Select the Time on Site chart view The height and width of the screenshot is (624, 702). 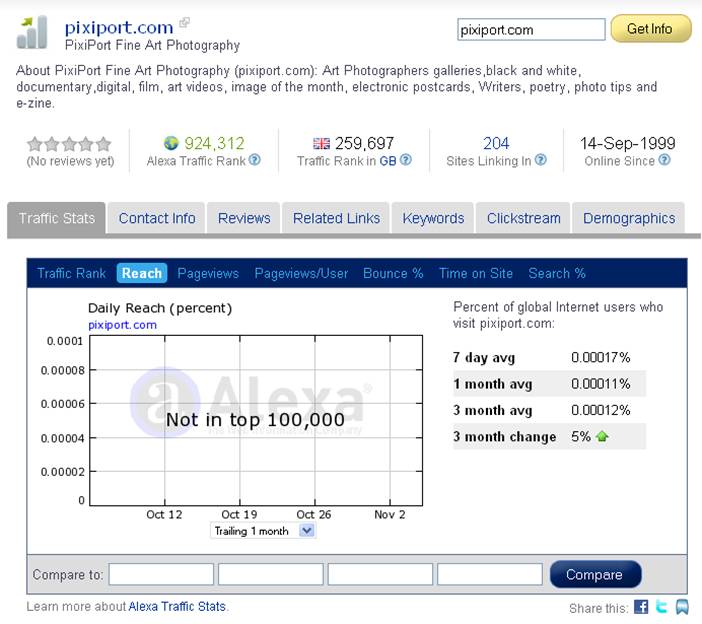[x=475, y=273]
